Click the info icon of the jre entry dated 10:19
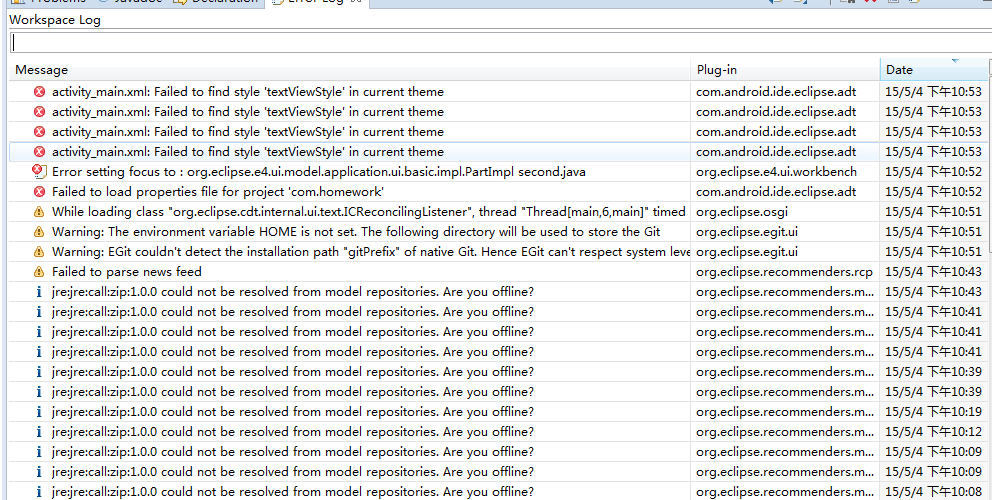 (x=39, y=412)
